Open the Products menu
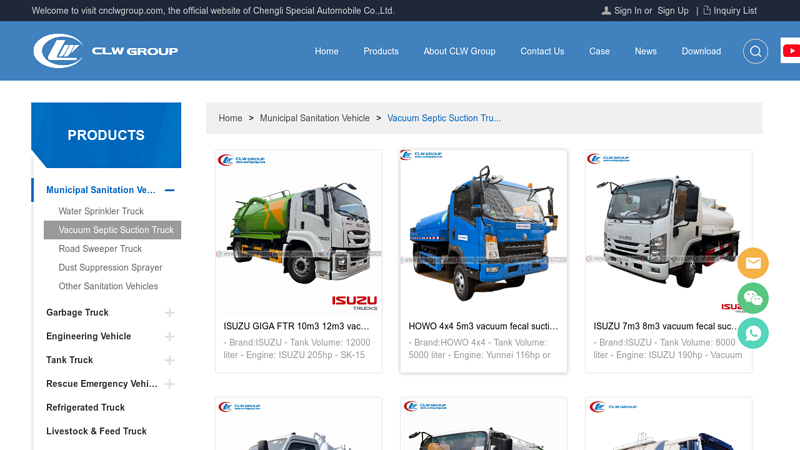Screen dimensions: 800x450 (x=381, y=51)
